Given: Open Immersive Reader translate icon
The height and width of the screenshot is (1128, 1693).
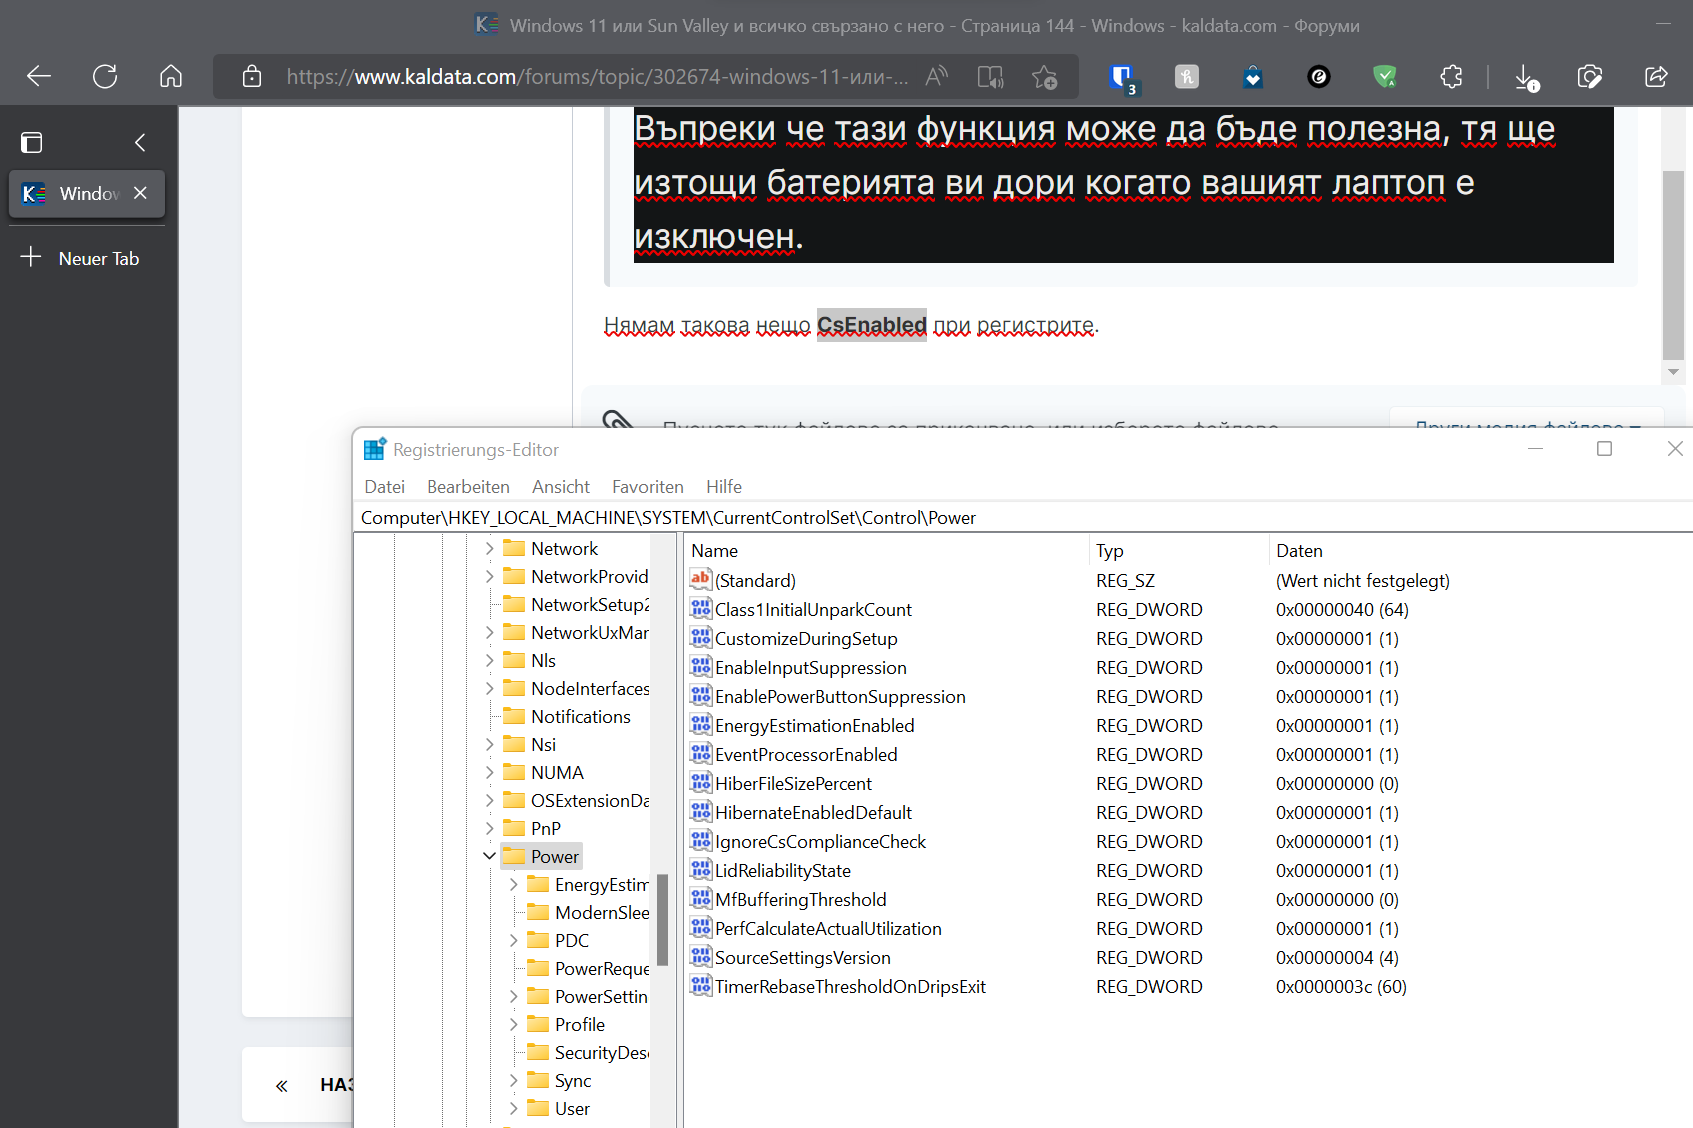Looking at the screenshot, I should coord(991,76).
